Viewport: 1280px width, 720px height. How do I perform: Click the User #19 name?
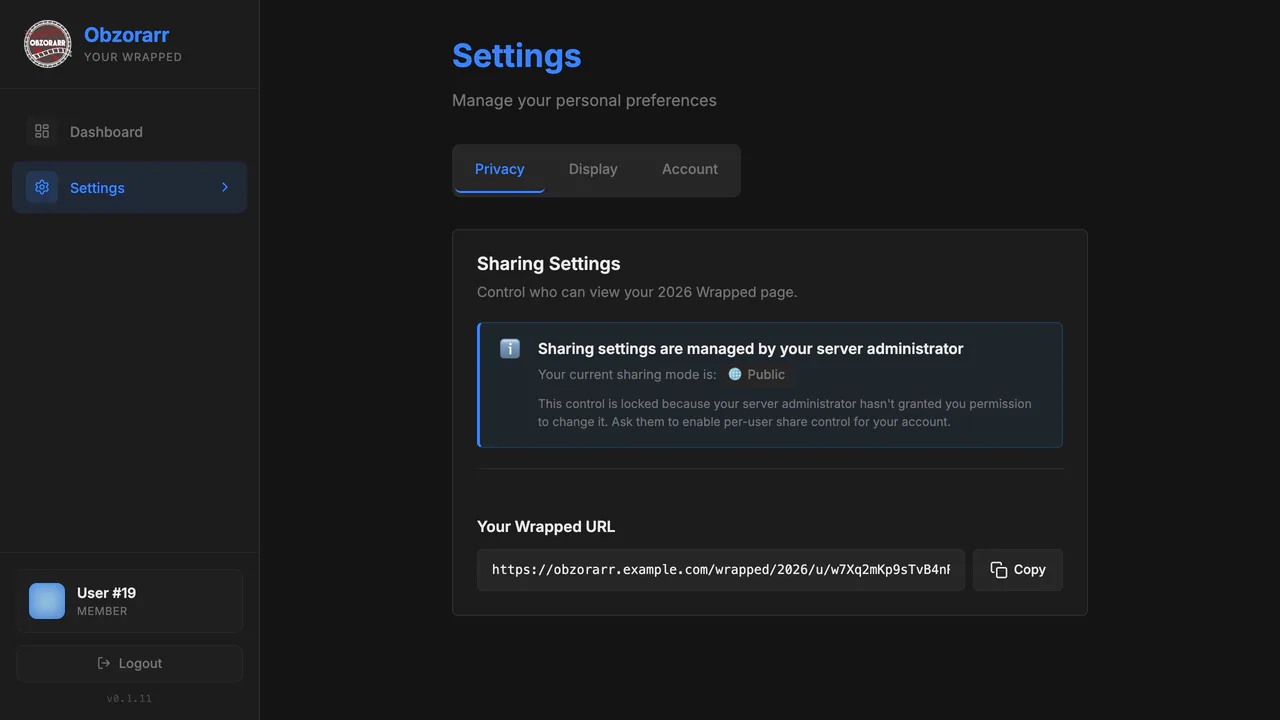(106, 593)
